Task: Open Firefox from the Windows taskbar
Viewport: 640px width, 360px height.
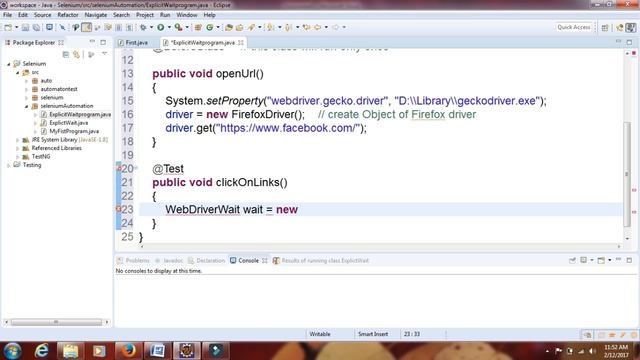Action: [129, 351]
